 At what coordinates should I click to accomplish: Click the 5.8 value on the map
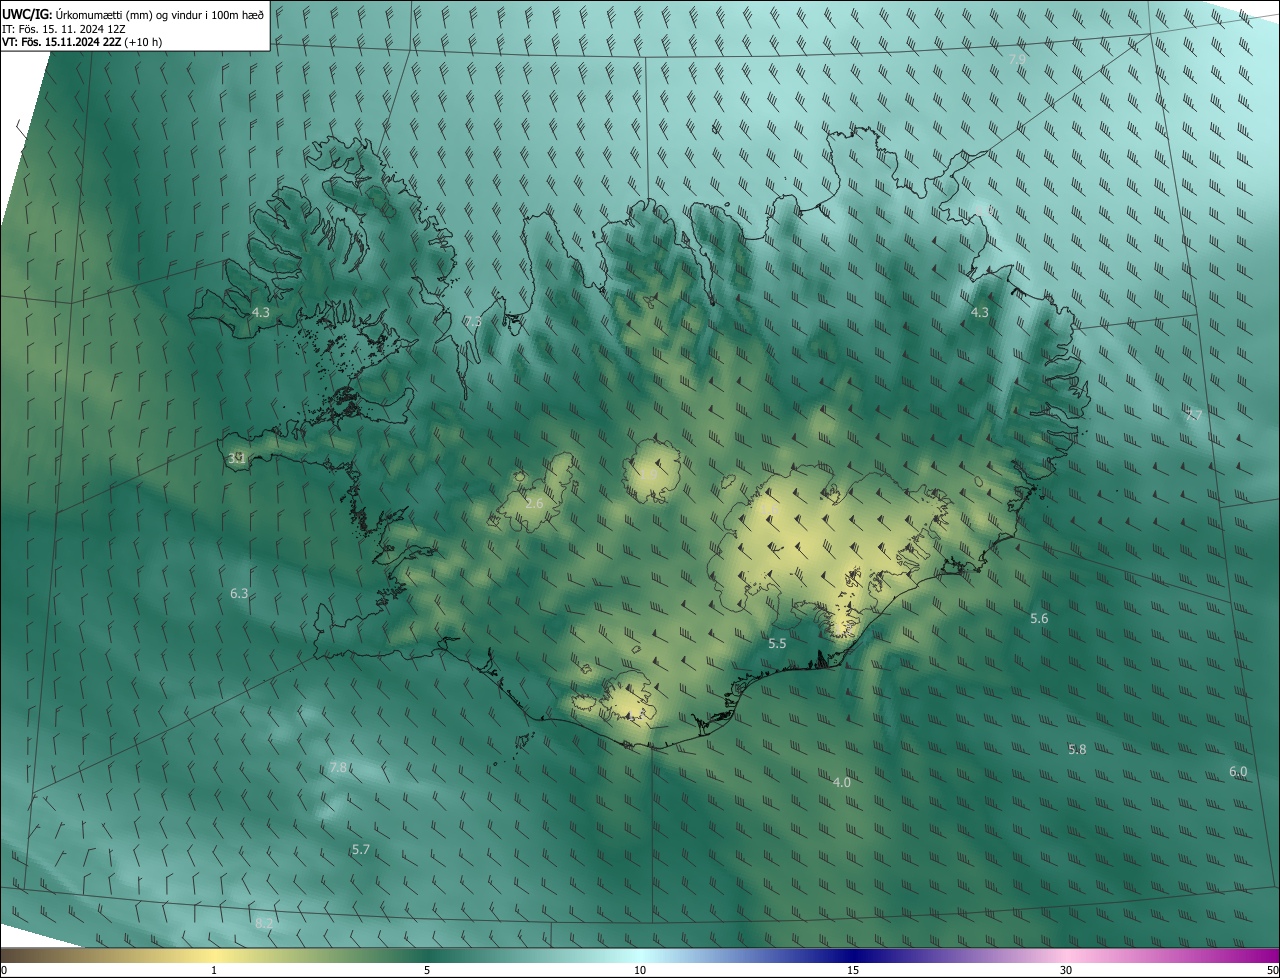(x=1077, y=750)
